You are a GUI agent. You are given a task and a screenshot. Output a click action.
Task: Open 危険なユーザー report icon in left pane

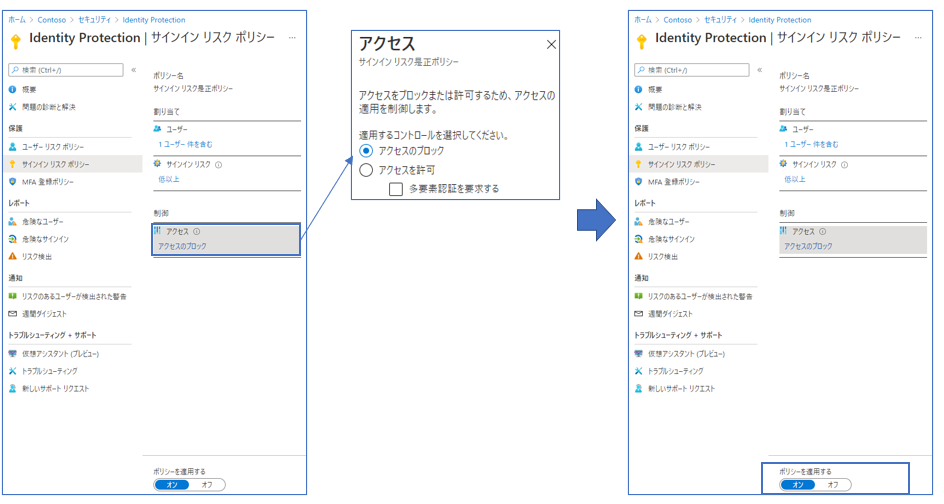13,222
